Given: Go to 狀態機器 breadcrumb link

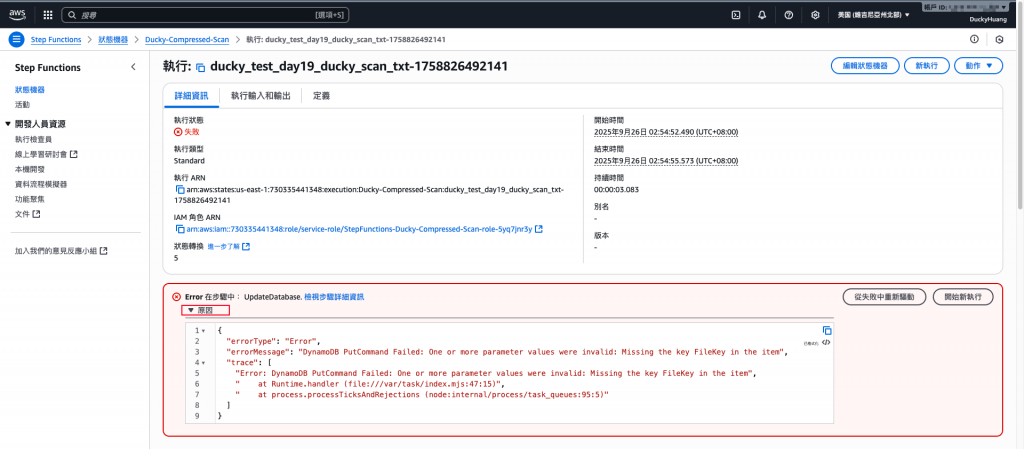Looking at the screenshot, I should point(113,40).
